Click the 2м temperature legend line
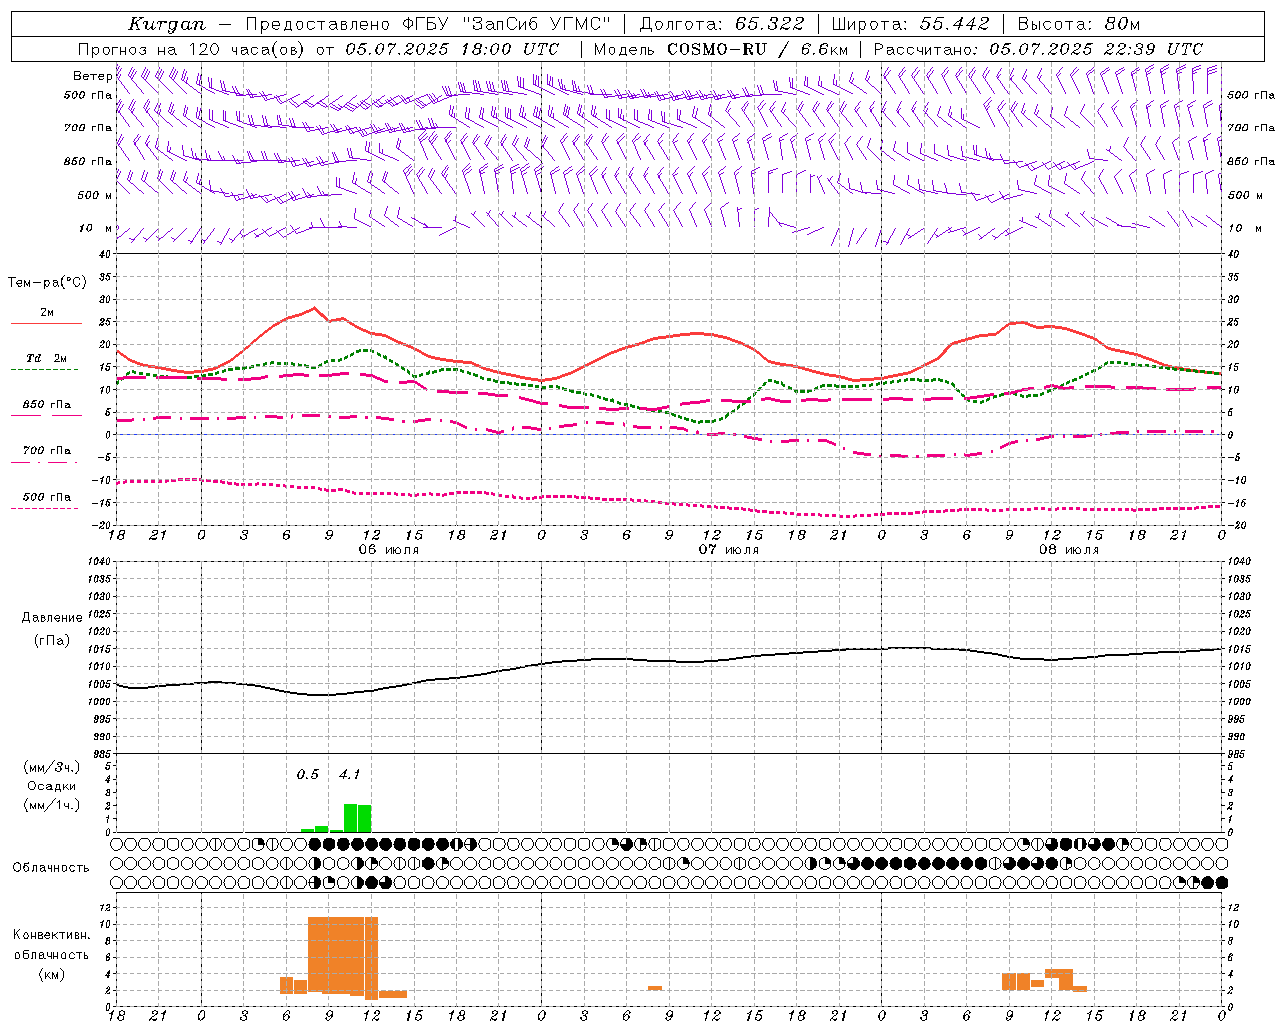This screenshot has width=1280, height=1024. 47,317
